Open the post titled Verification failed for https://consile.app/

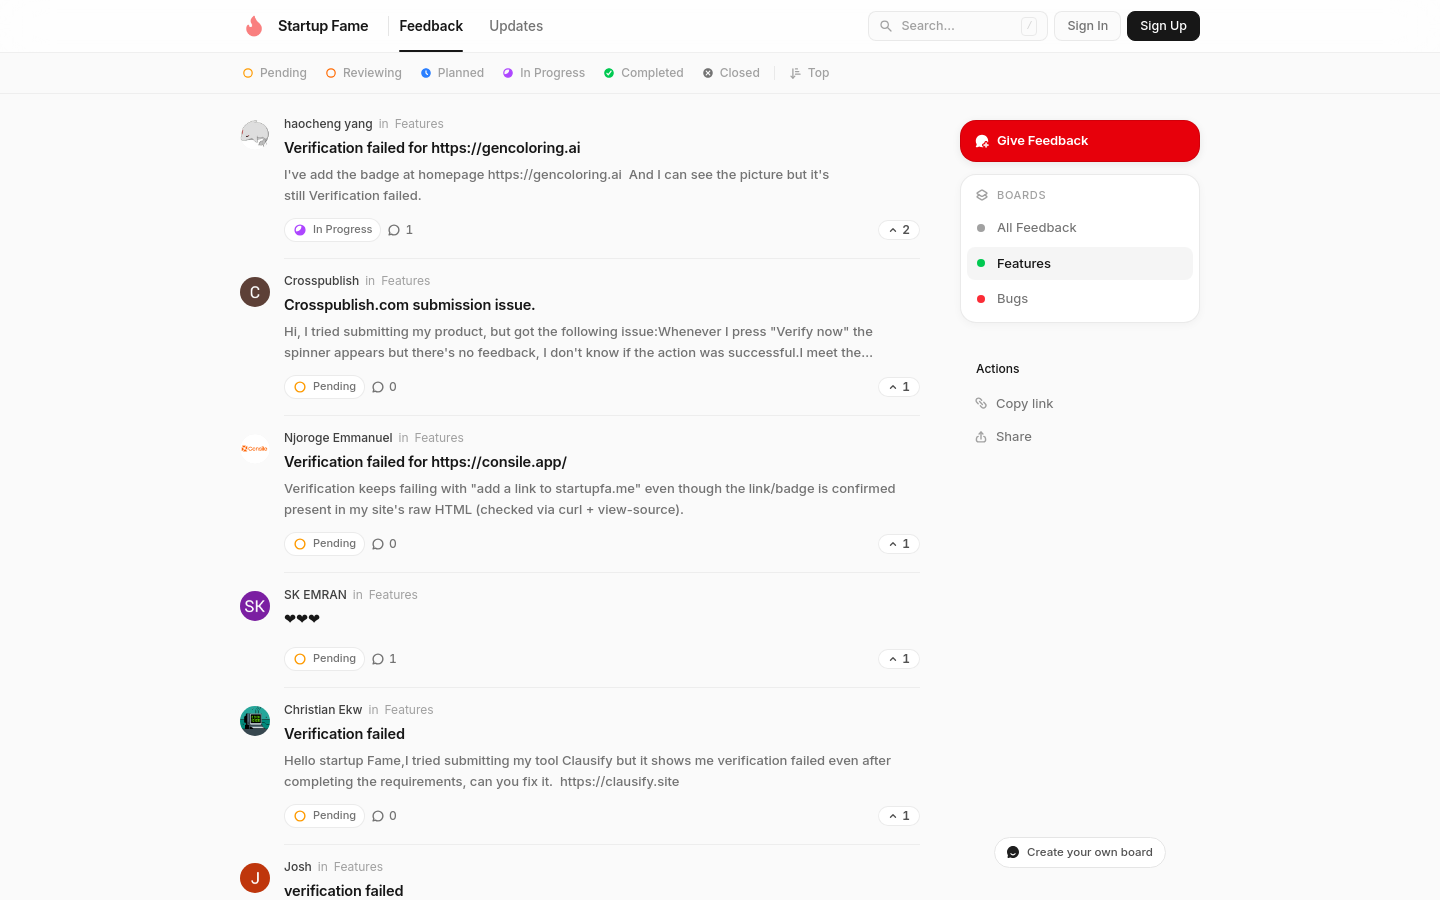(425, 462)
